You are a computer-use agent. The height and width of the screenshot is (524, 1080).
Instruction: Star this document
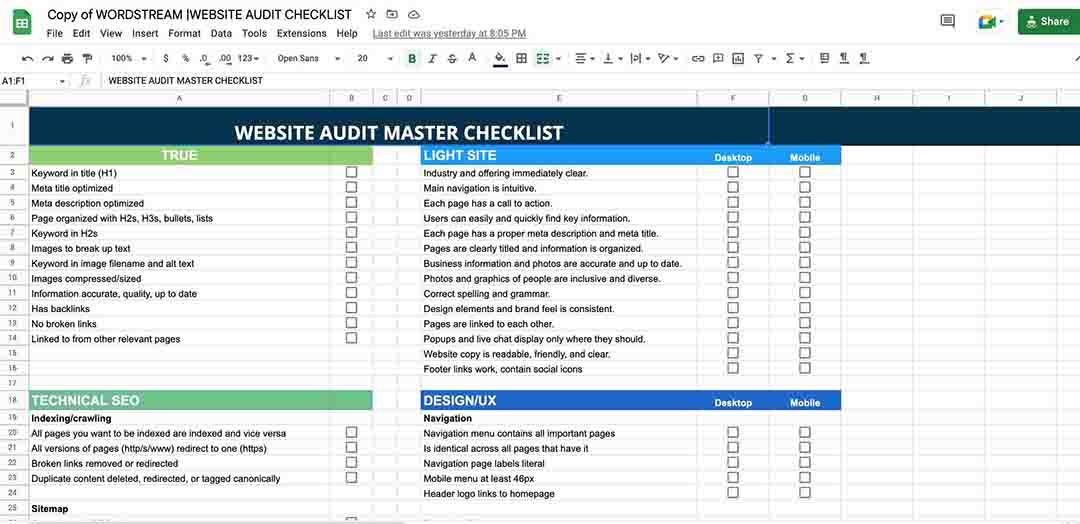tap(371, 14)
